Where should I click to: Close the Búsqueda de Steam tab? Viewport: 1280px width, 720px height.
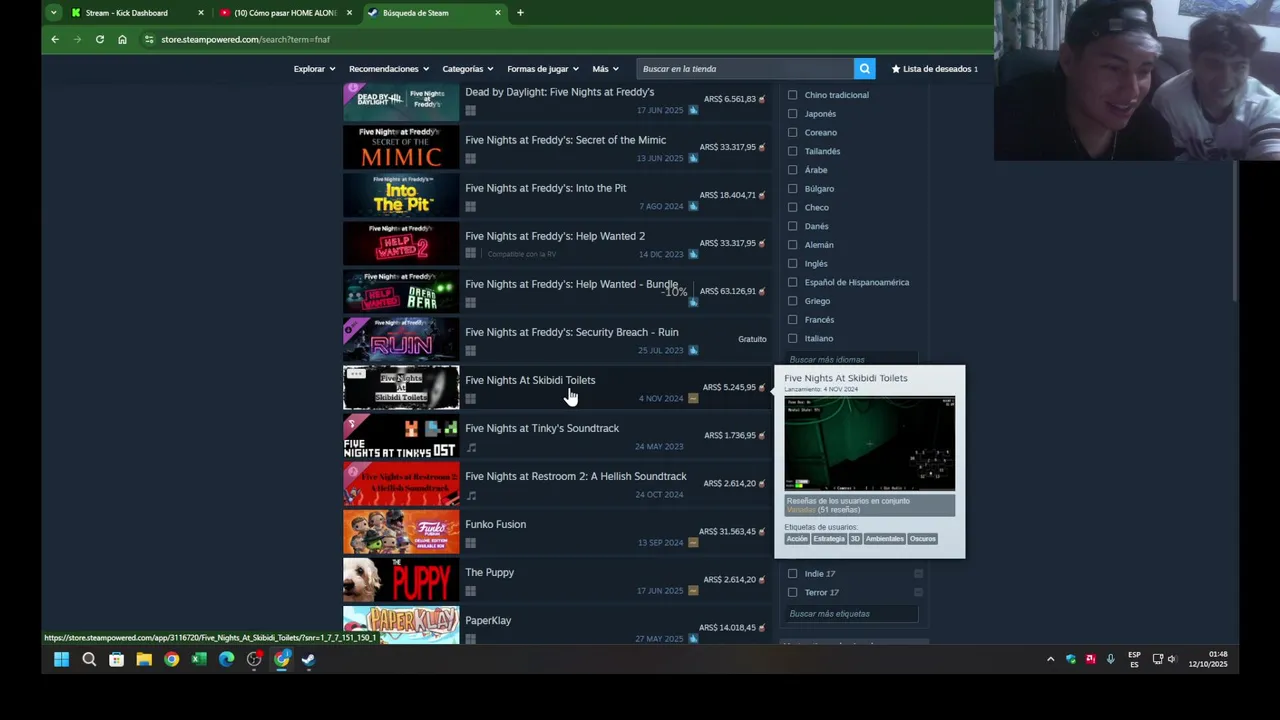[x=498, y=13]
